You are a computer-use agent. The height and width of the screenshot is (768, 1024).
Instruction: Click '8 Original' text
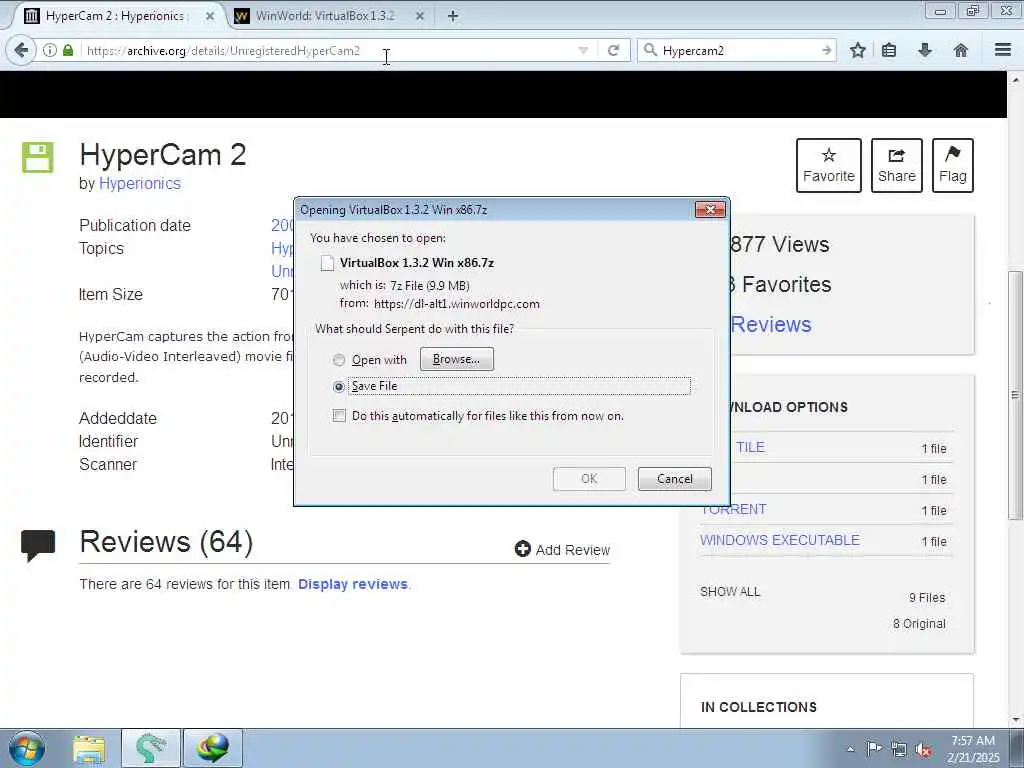[919, 624]
